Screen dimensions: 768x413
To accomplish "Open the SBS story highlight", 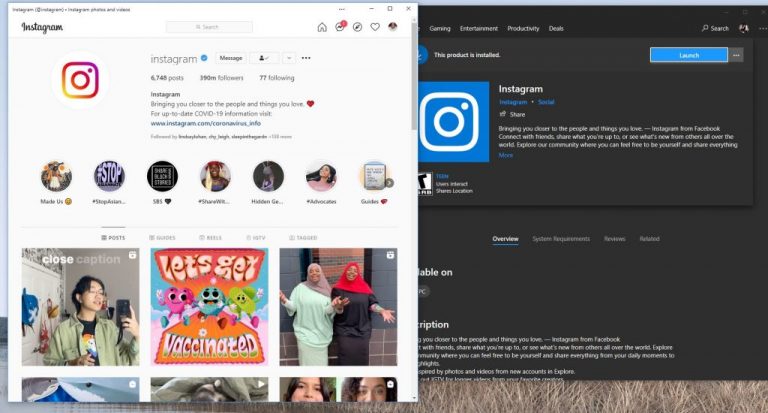I will pyautogui.click(x=162, y=176).
